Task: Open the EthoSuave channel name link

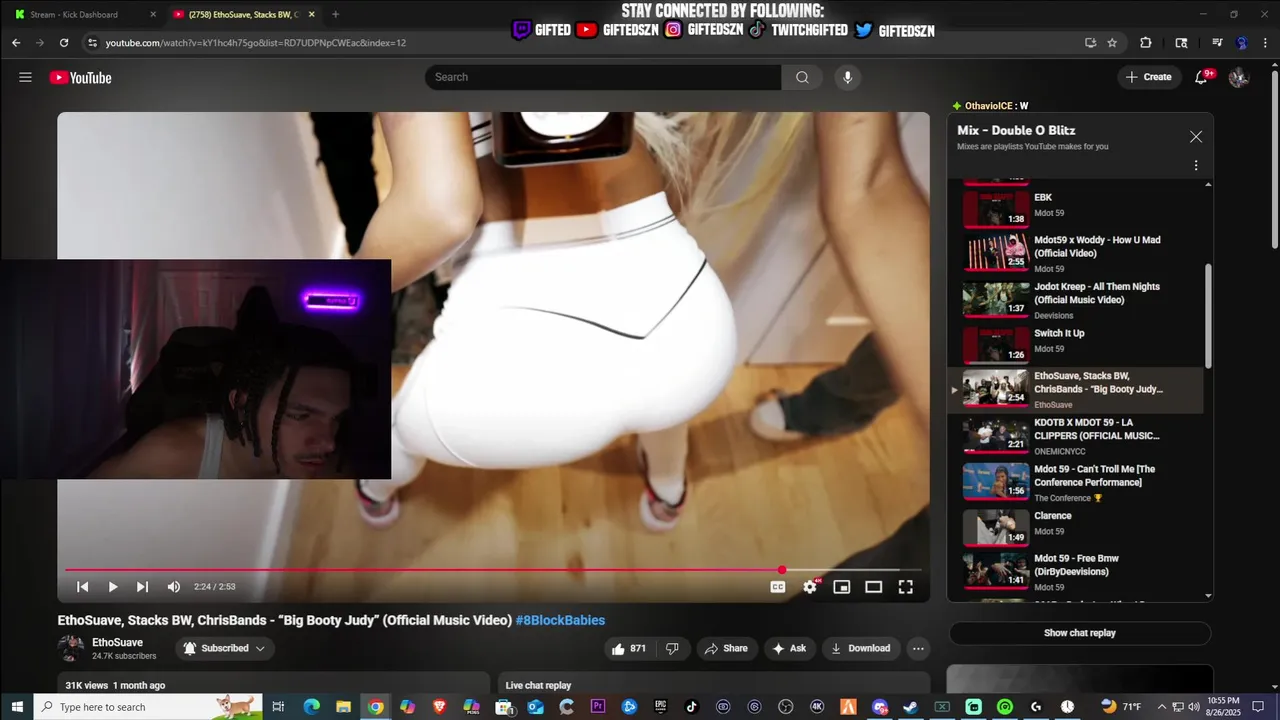Action: (x=117, y=642)
